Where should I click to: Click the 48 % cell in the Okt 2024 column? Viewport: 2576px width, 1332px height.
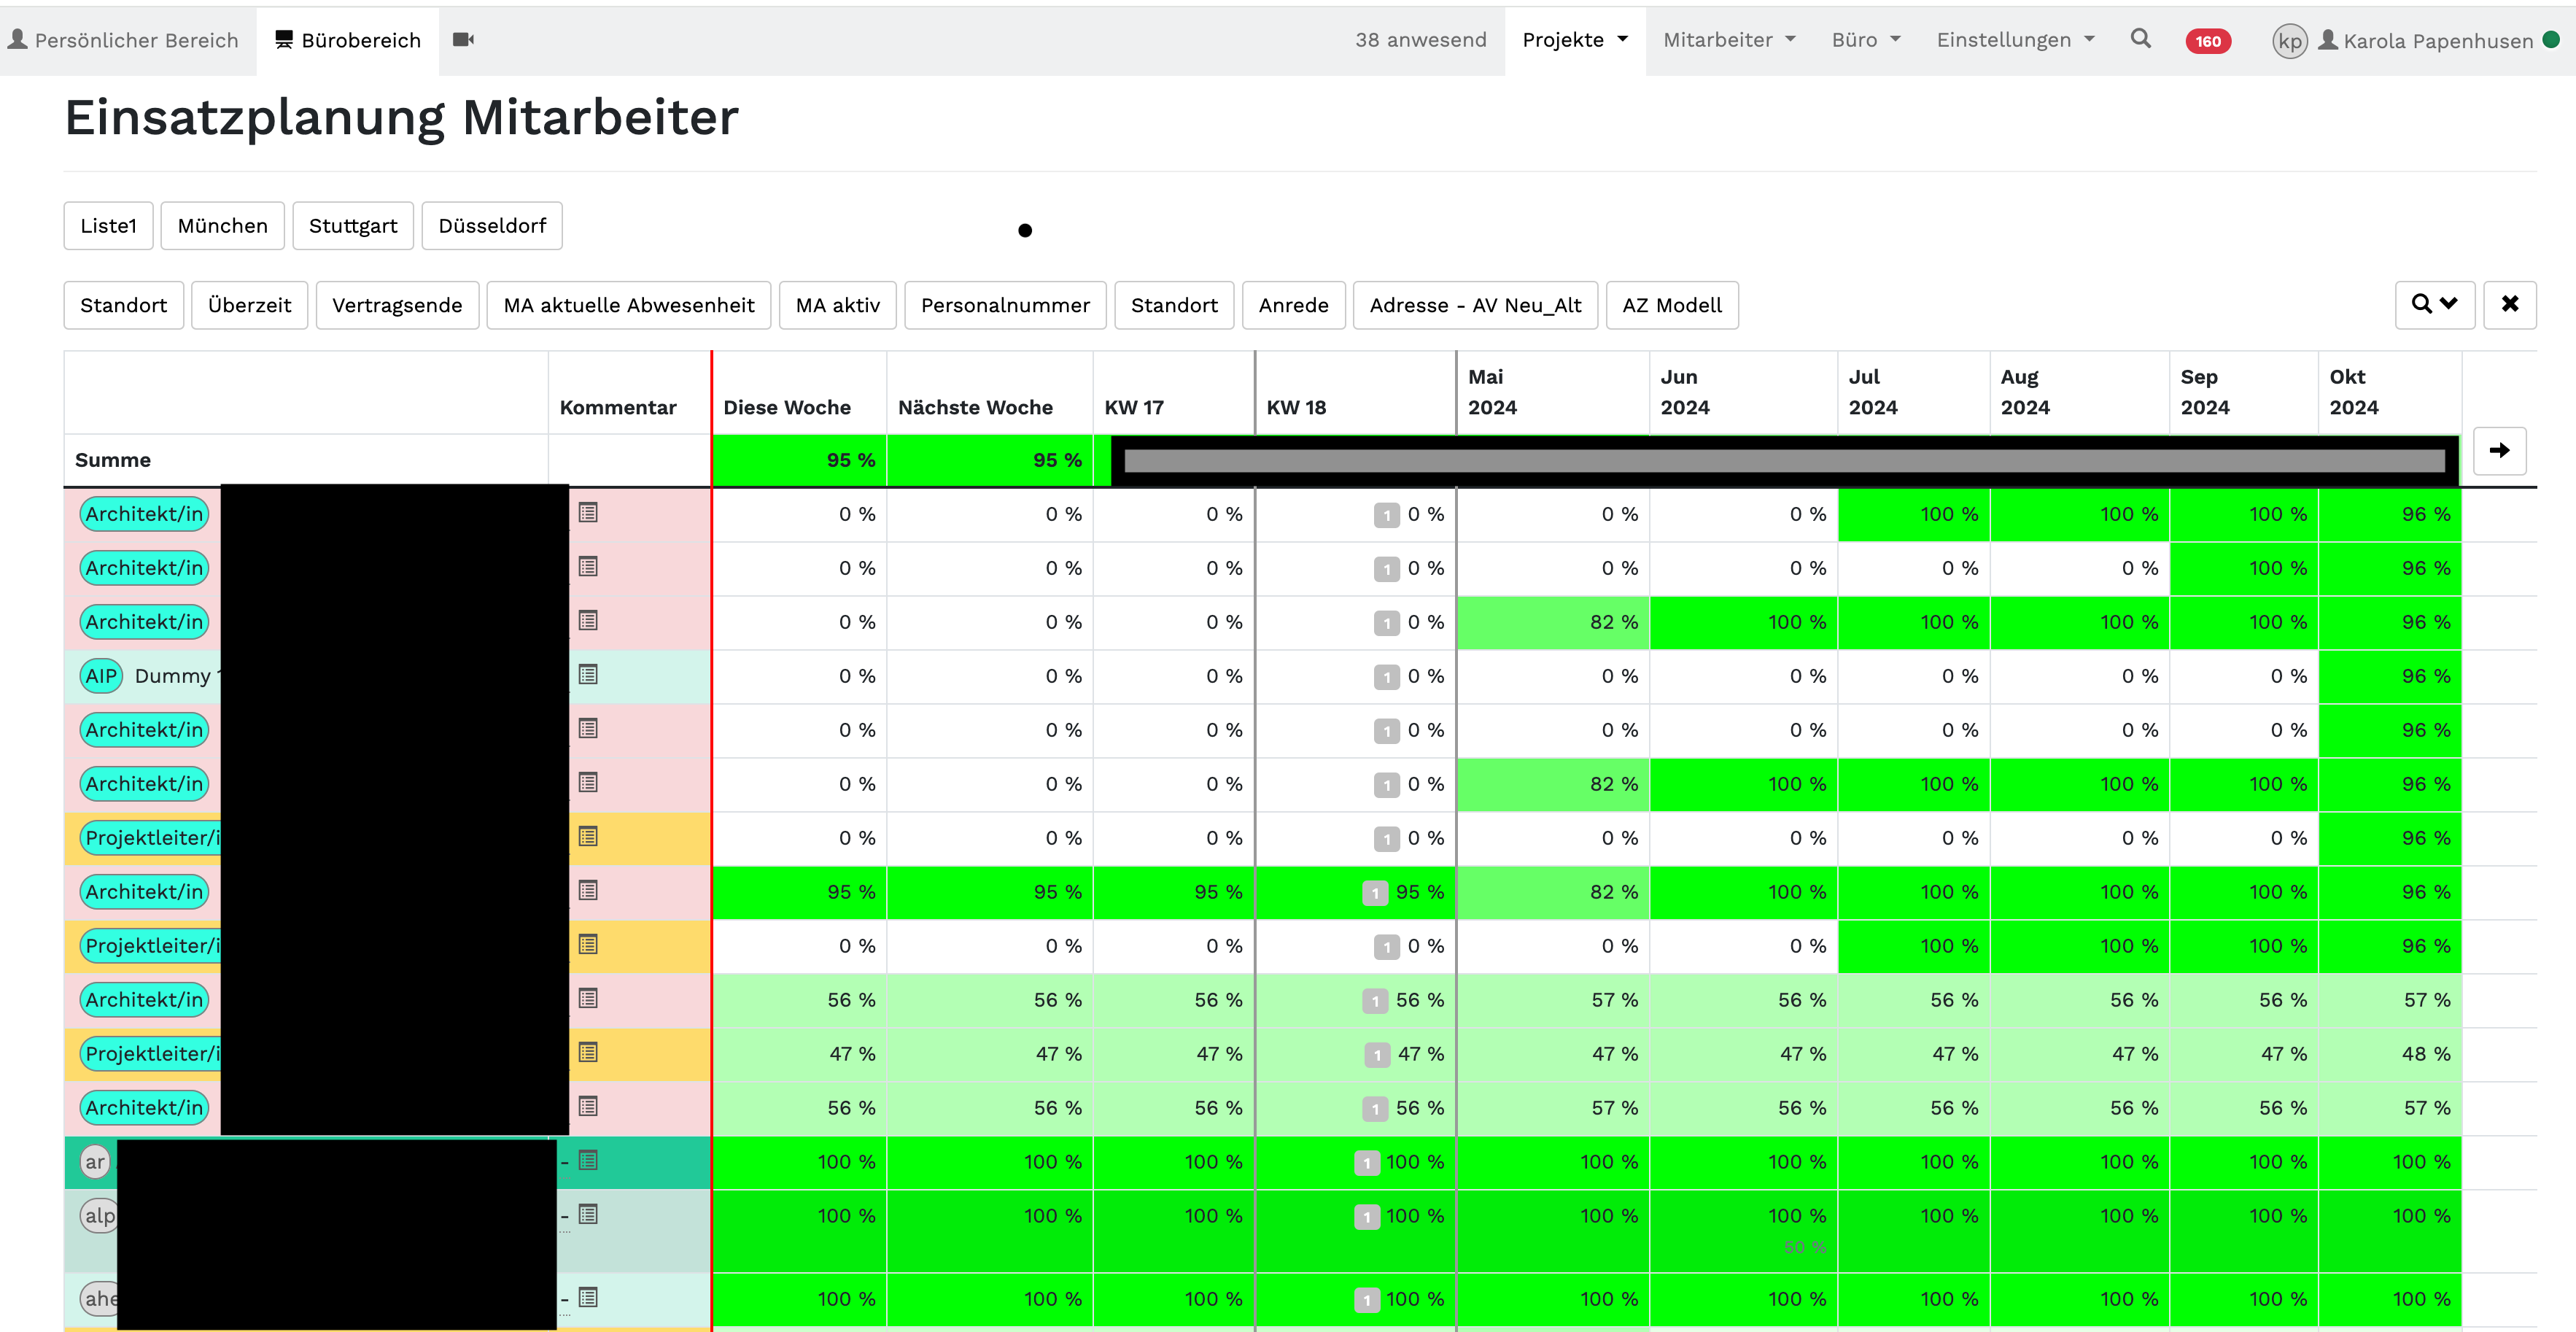(2390, 1054)
